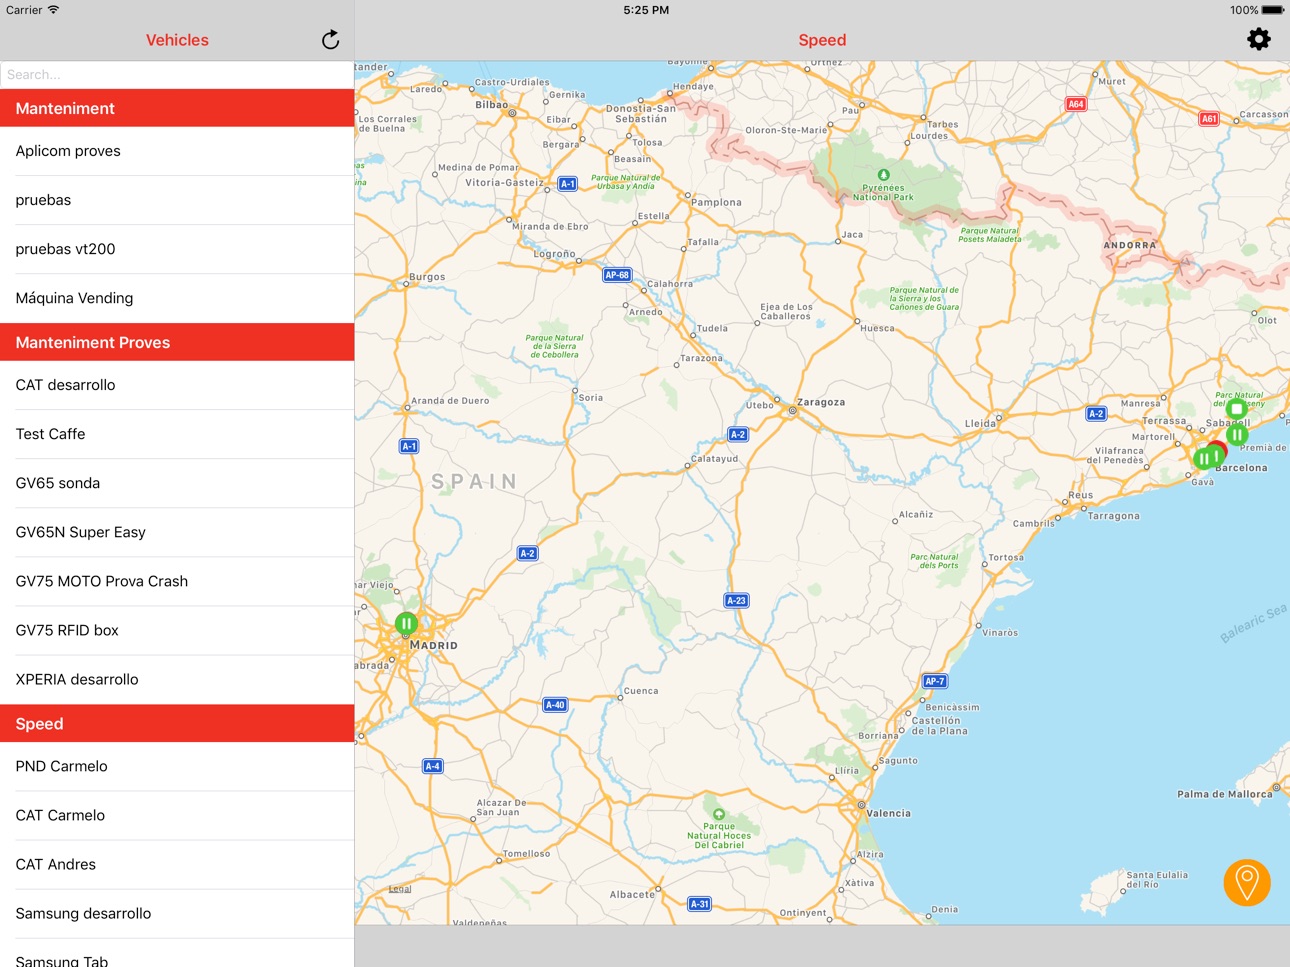This screenshot has width=1290, height=967.
Task: Open vehicle XPERIA desarrollo
Action: pos(177,679)
